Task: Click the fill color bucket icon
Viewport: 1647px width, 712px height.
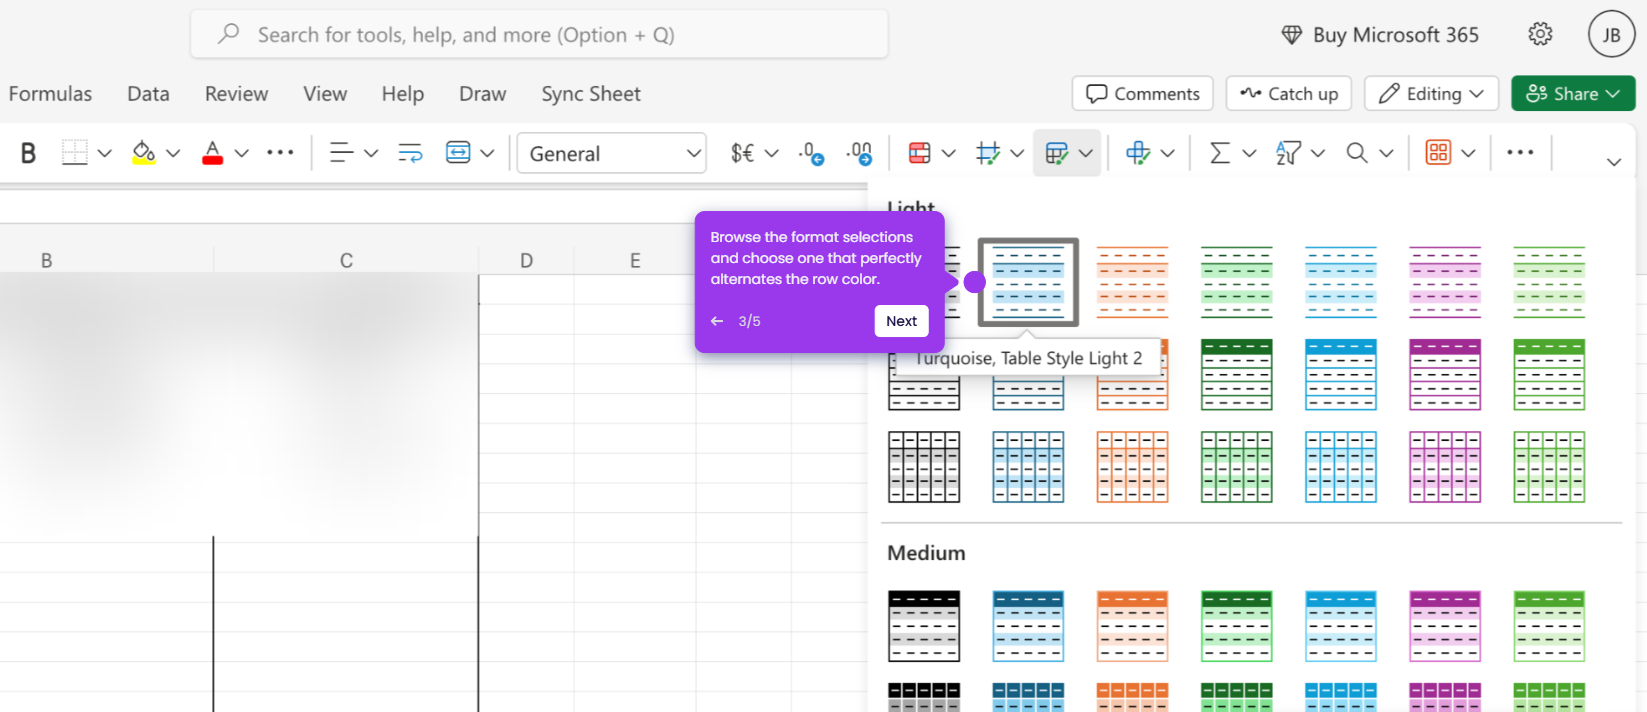Action: [144, 153]
